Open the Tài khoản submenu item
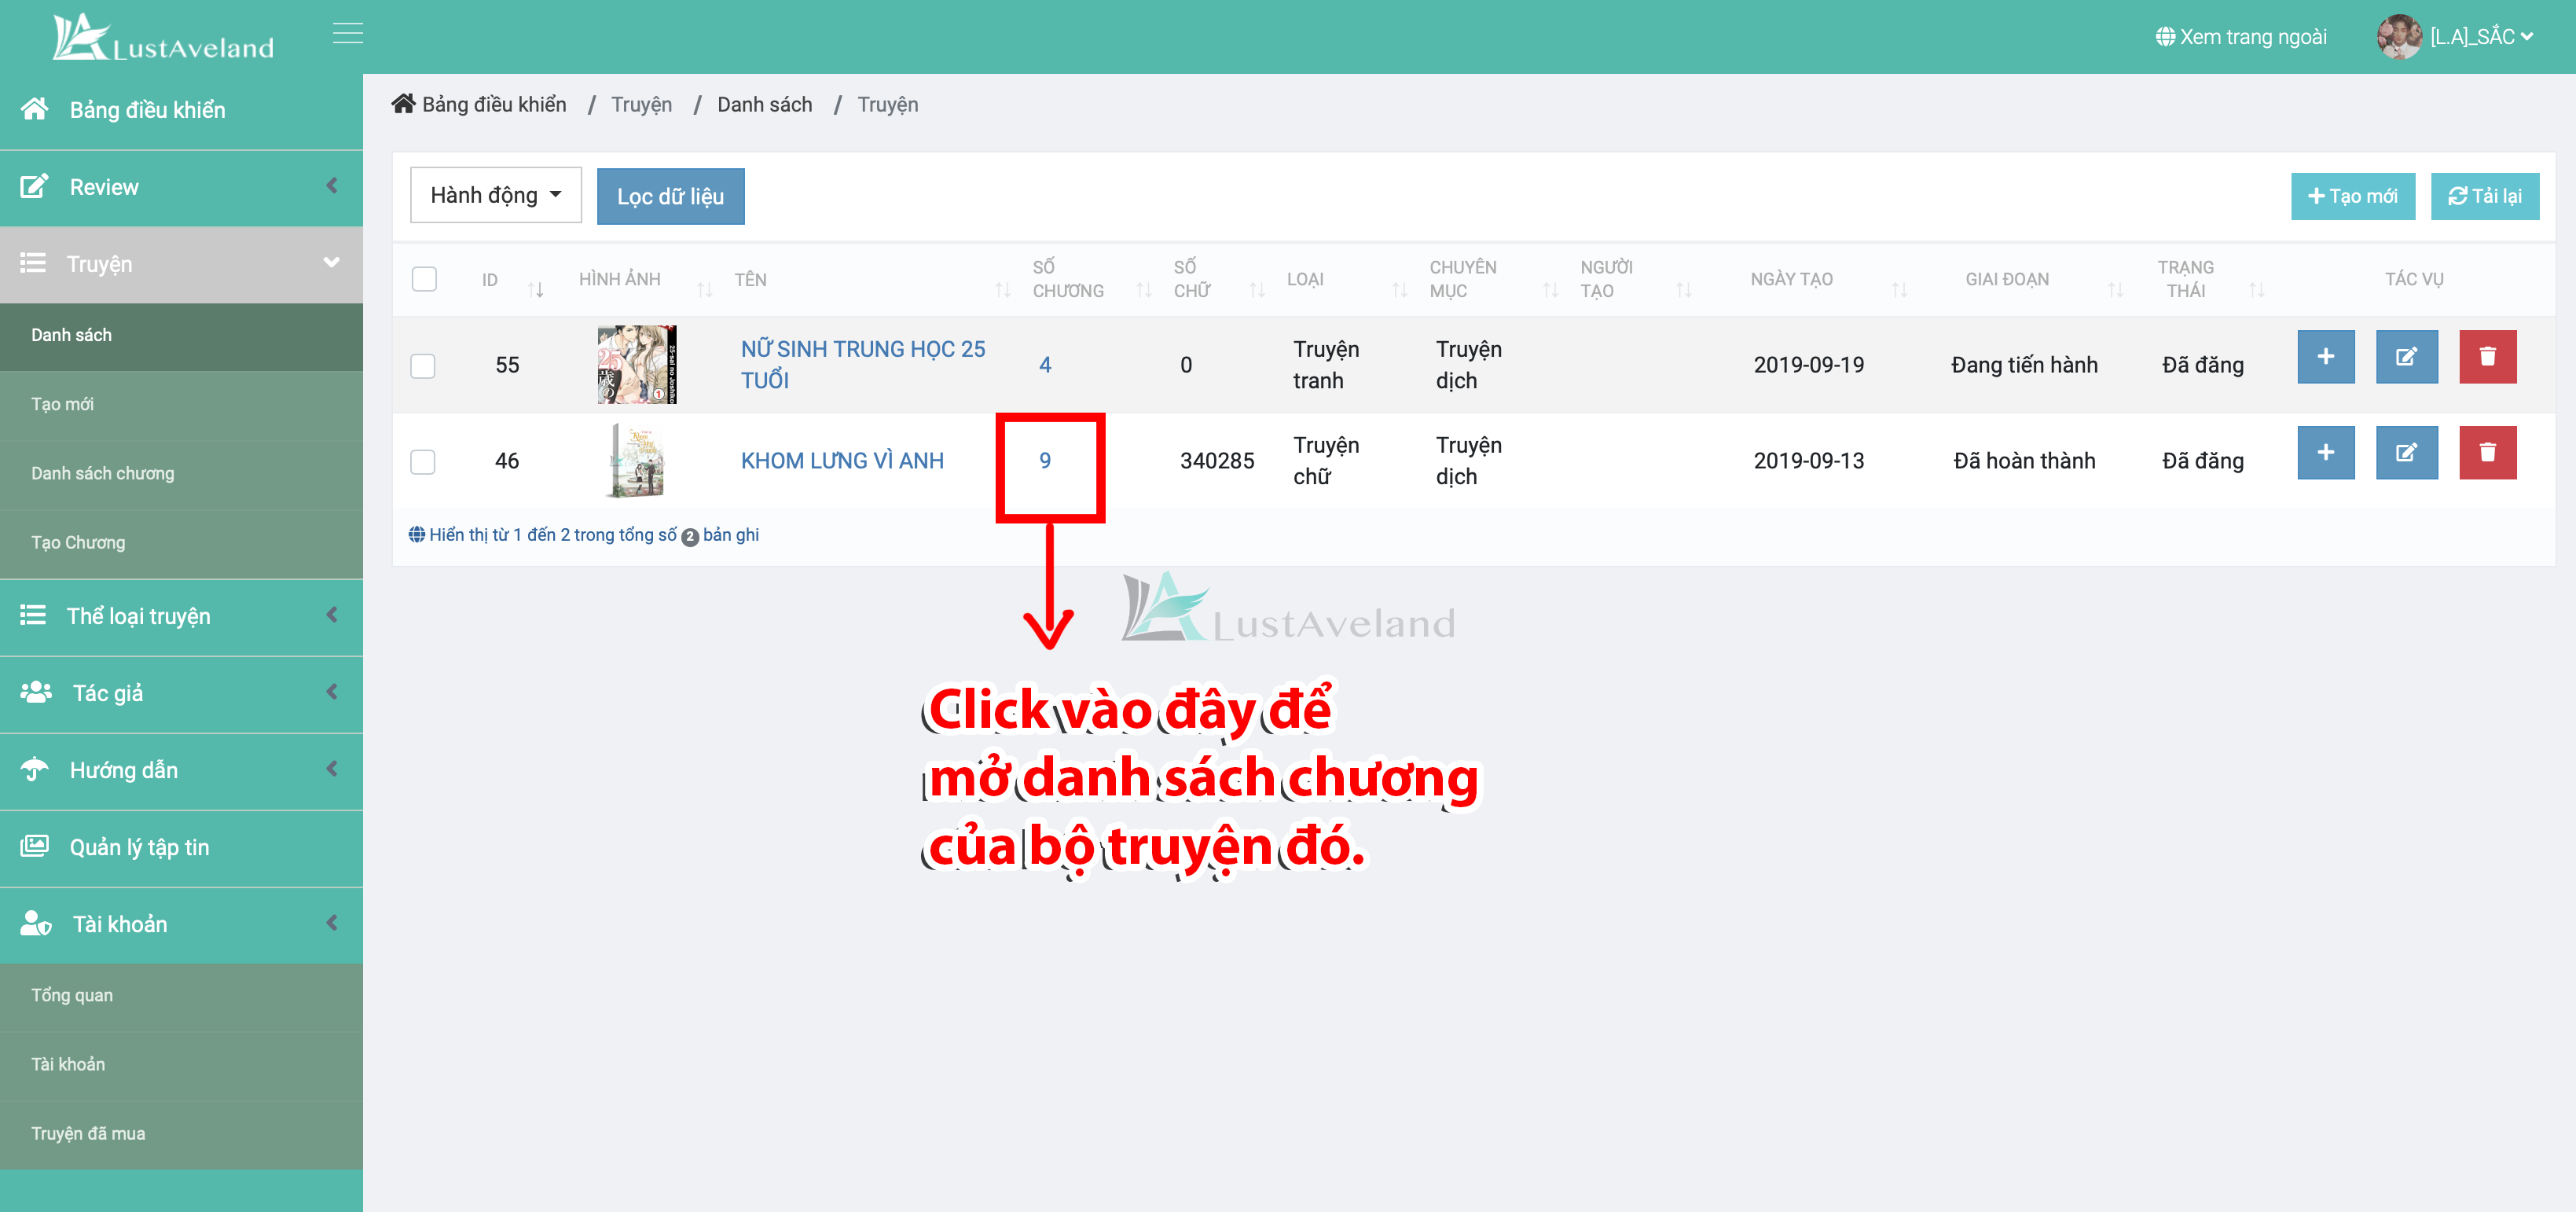2576x1212 pixels. (181, 1064)
